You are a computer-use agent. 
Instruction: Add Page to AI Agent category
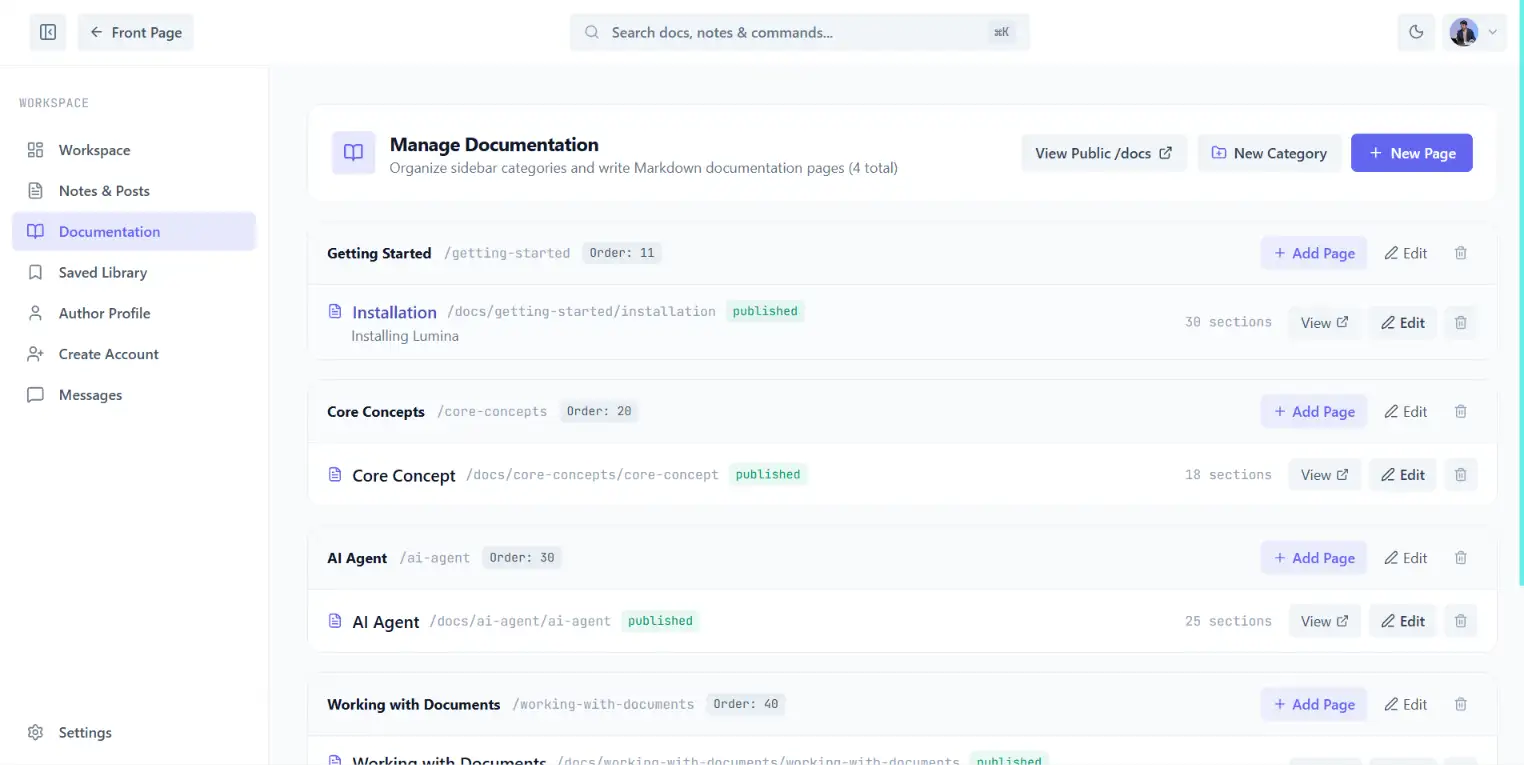1314,558
